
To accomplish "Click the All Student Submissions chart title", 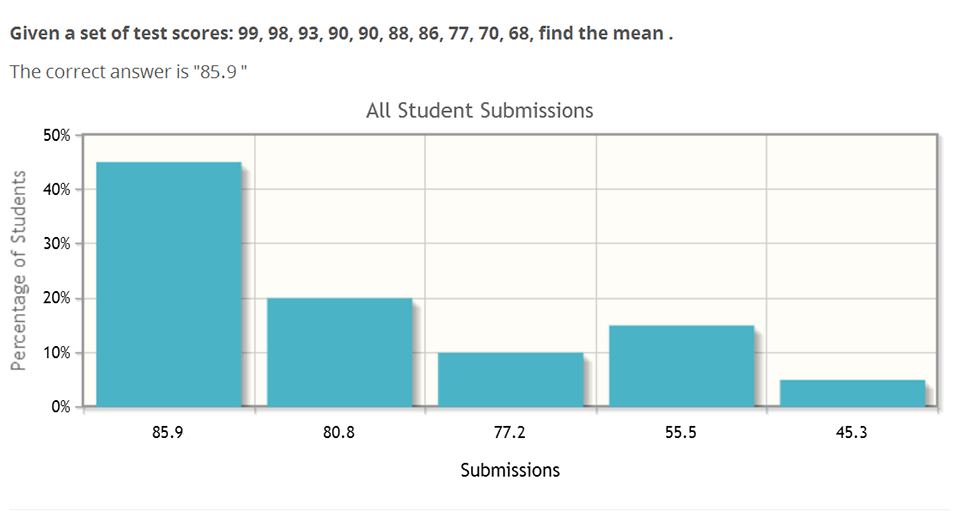I will coord(480,111).
